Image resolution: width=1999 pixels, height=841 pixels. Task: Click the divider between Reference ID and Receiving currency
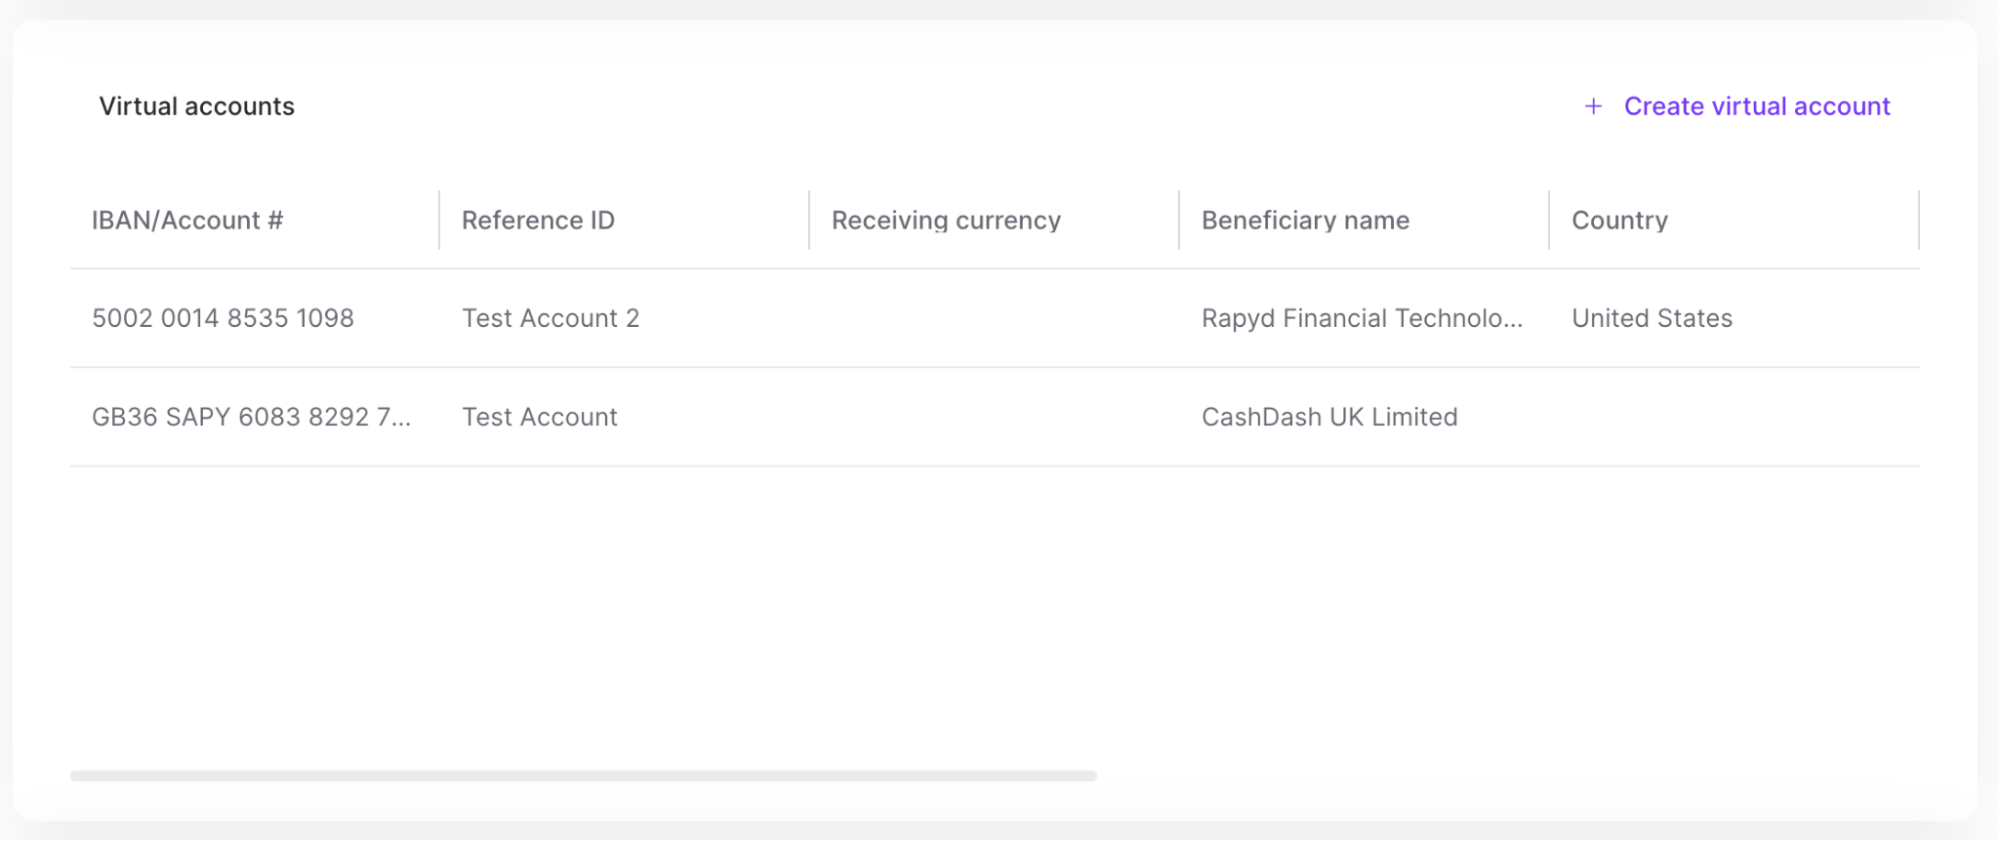point(809,220)
